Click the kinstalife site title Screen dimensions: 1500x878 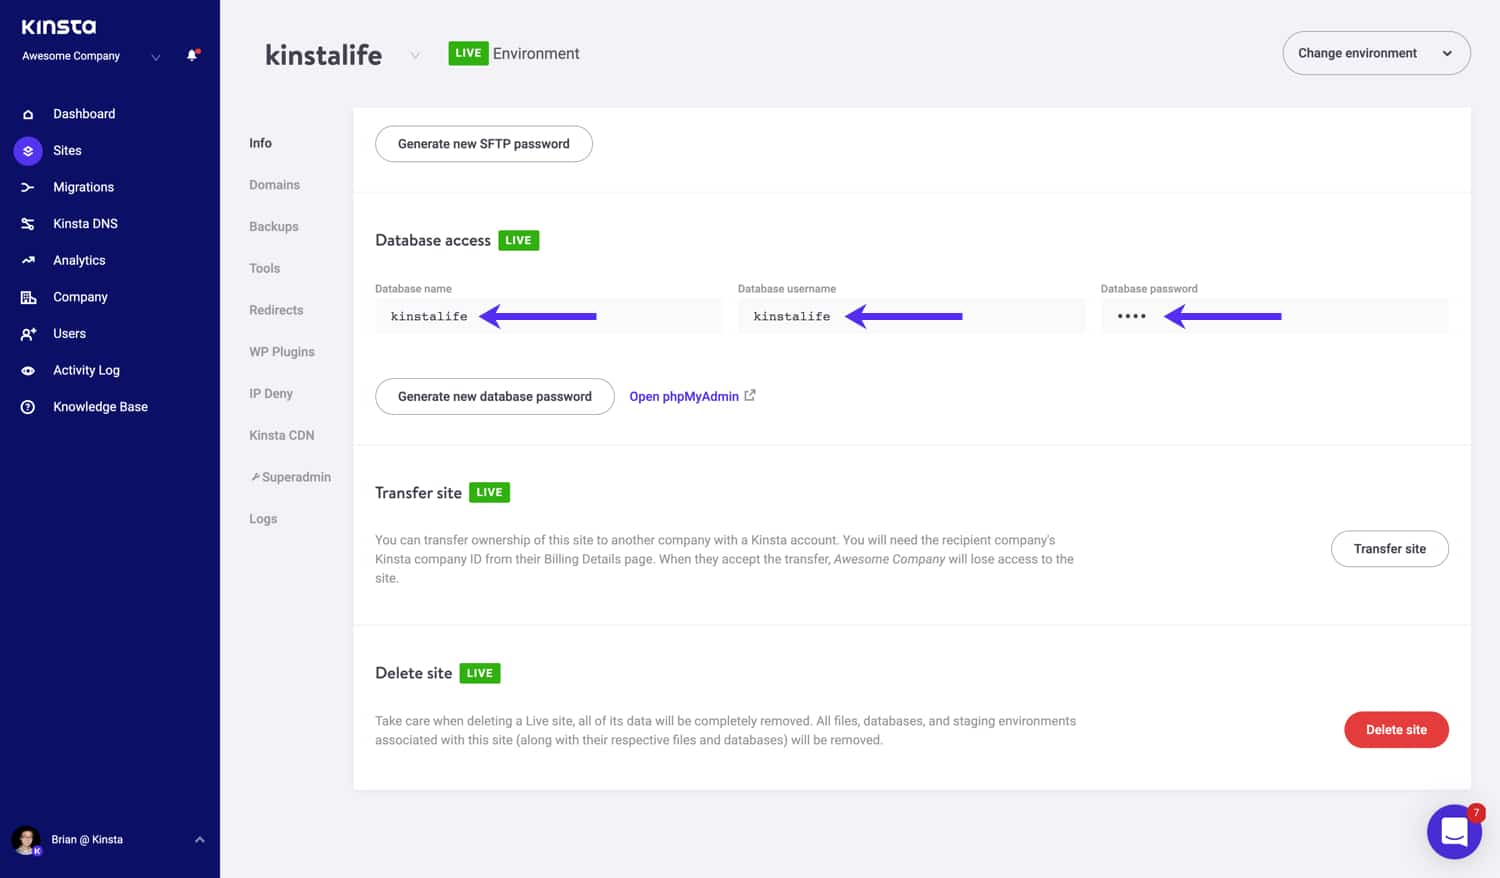click(323, 55)
